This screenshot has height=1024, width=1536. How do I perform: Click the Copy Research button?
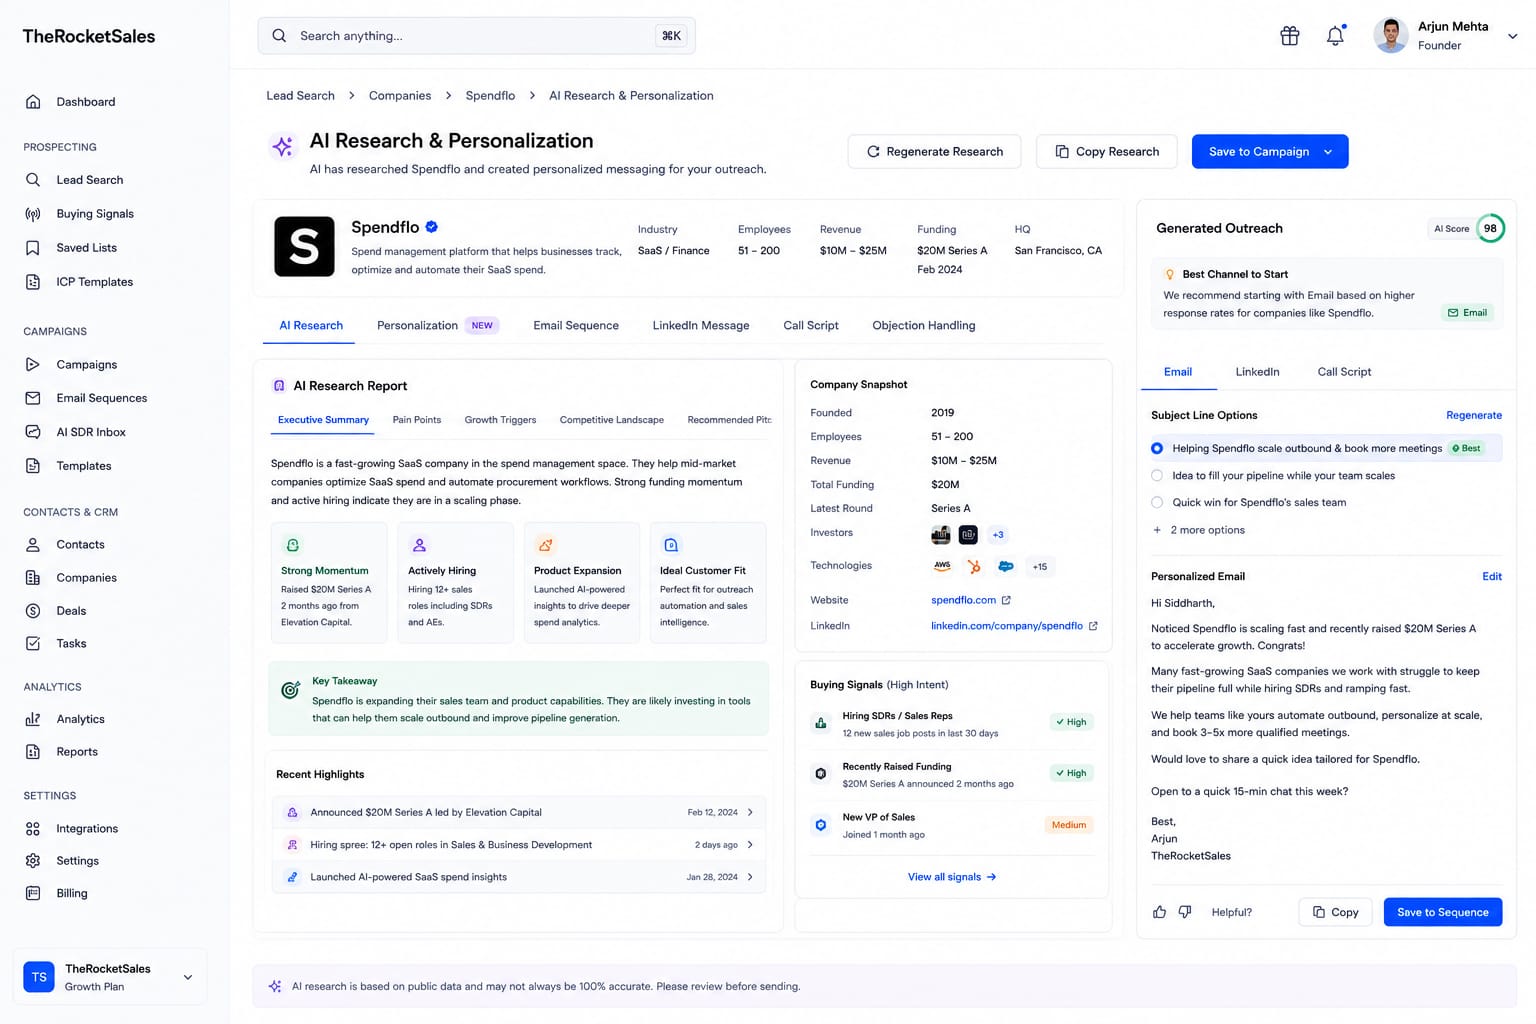[1107, 152]
